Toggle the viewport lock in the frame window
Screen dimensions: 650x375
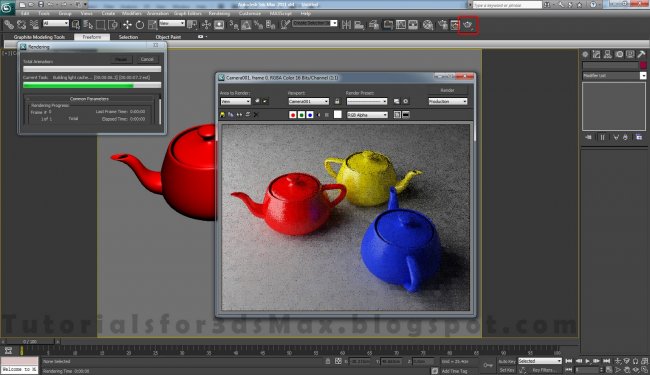click(337, 102)
